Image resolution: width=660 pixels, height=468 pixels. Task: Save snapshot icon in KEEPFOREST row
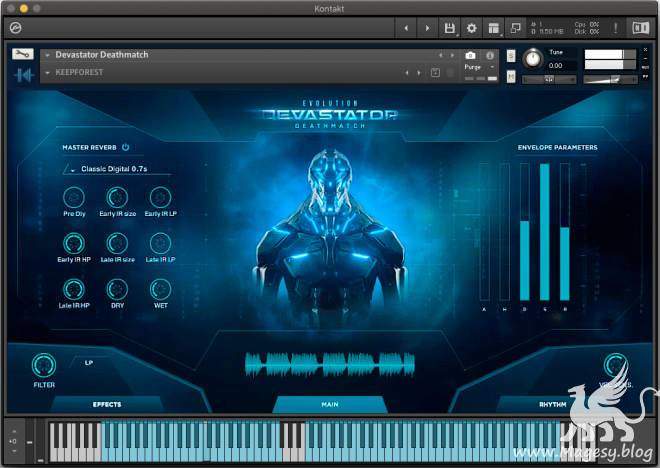tap(435, 73)
